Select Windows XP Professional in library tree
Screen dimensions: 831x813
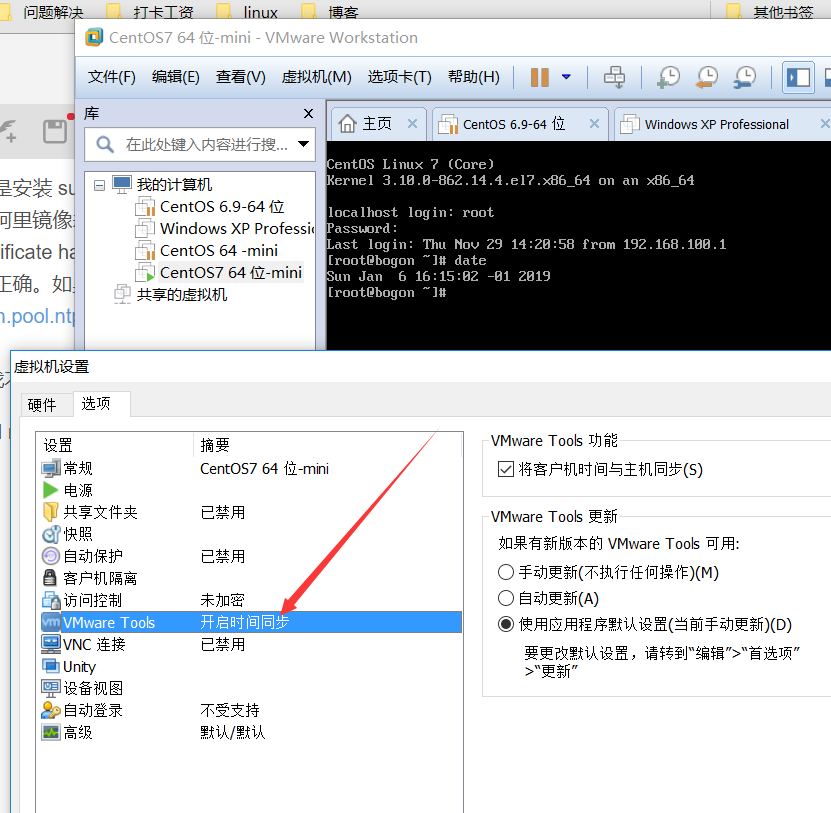pos(225,228)
